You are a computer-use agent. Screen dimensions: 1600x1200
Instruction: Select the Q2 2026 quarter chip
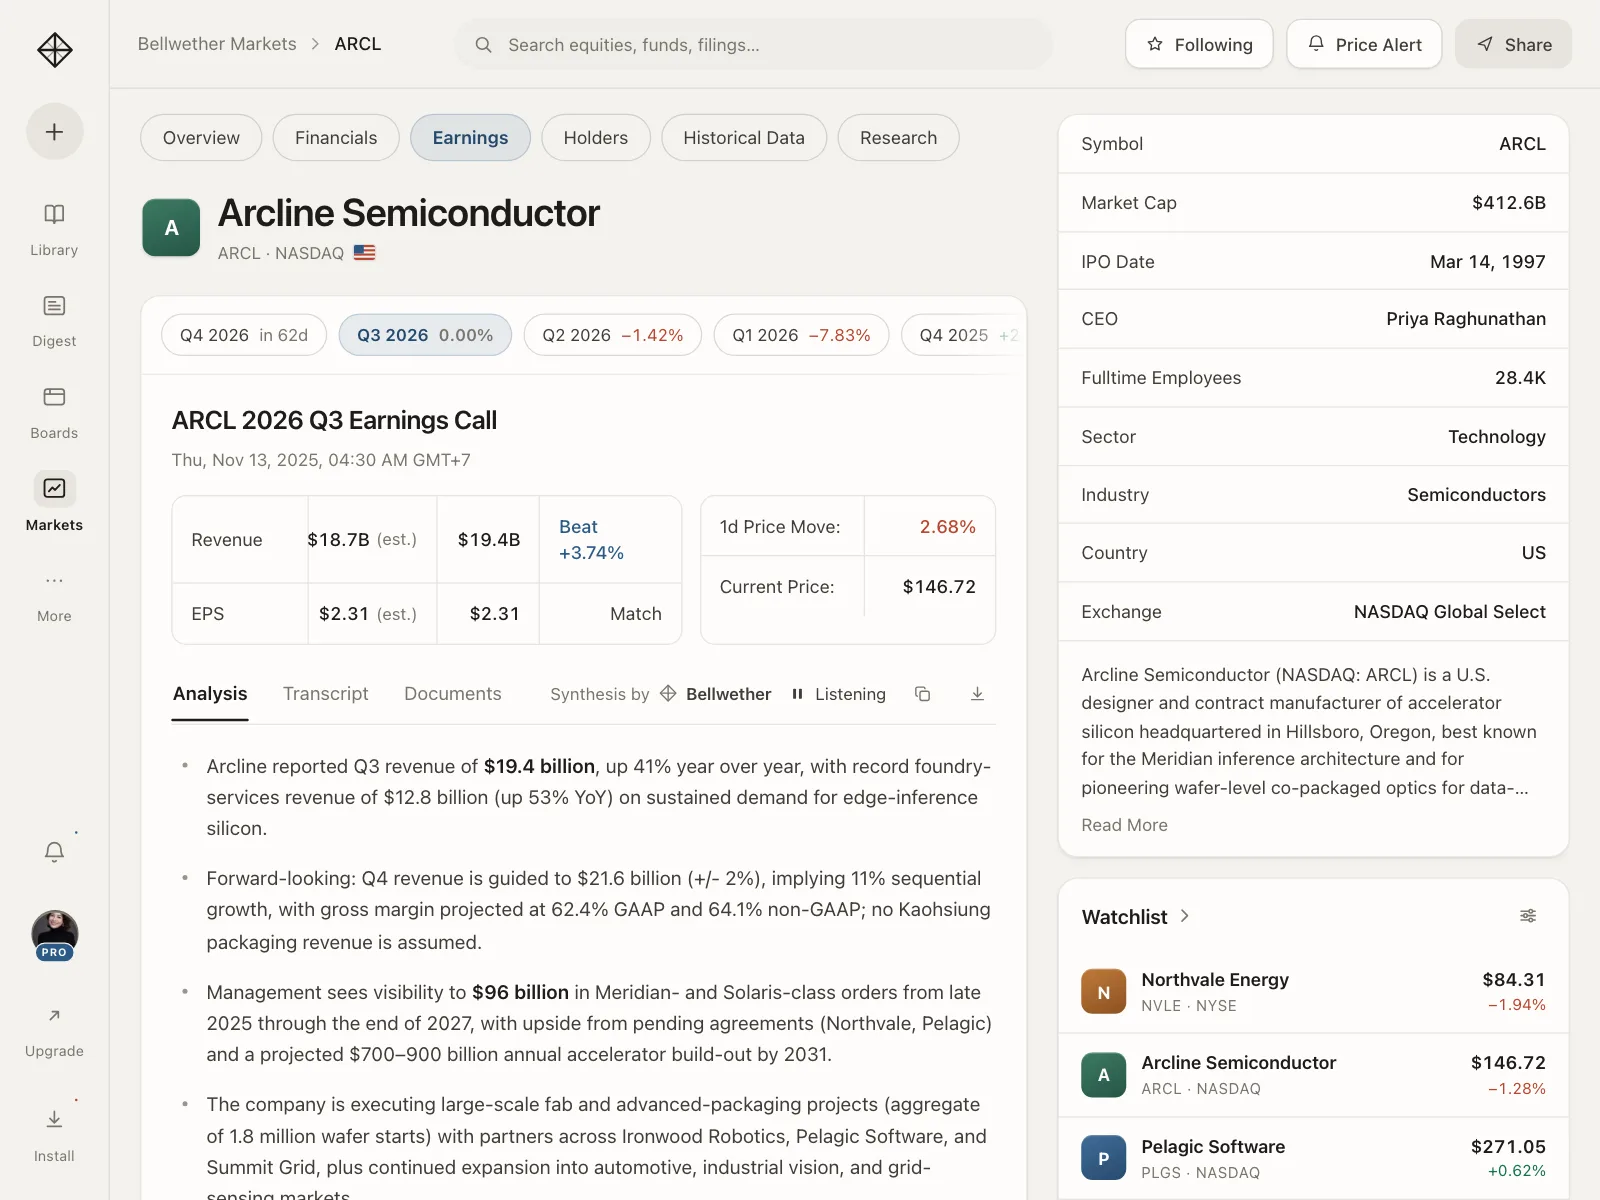coord(613,335)
